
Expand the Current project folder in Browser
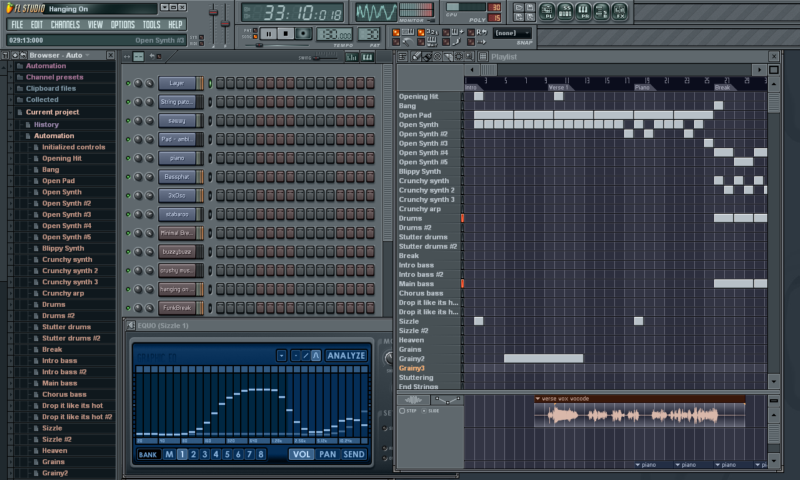click(52, 112)
